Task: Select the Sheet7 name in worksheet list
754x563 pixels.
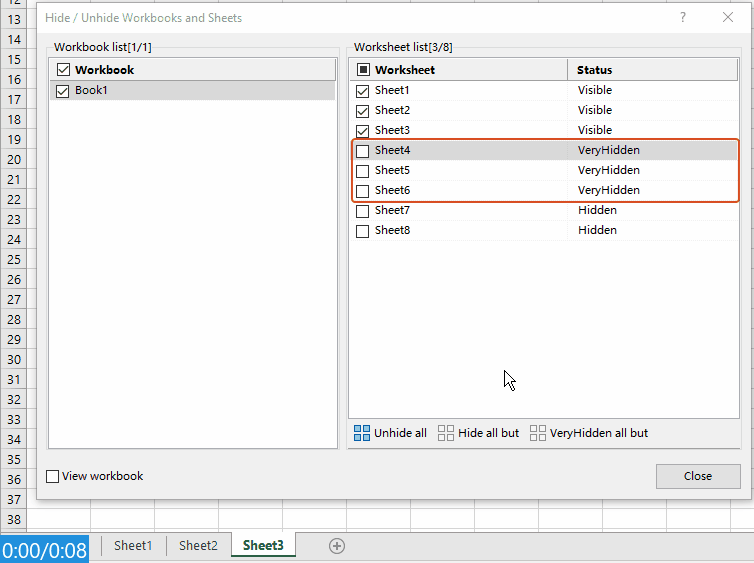Action: point(392,210)
